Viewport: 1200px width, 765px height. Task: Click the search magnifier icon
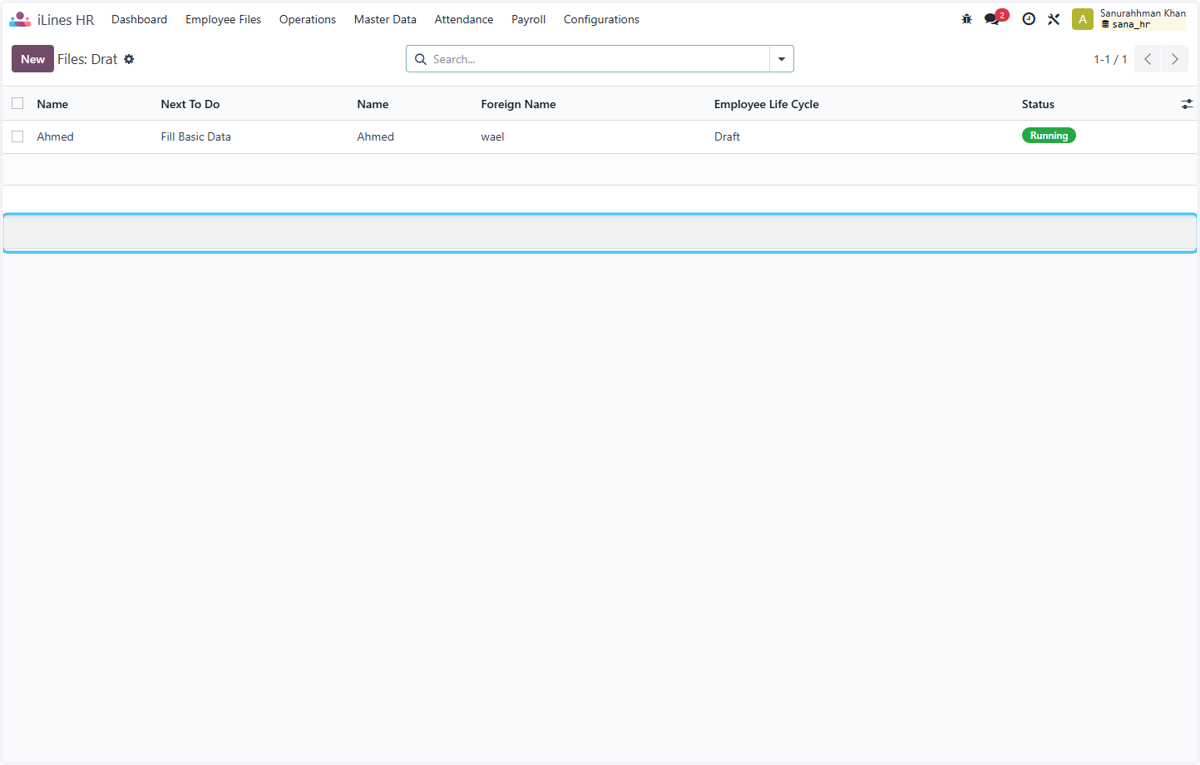420,59
